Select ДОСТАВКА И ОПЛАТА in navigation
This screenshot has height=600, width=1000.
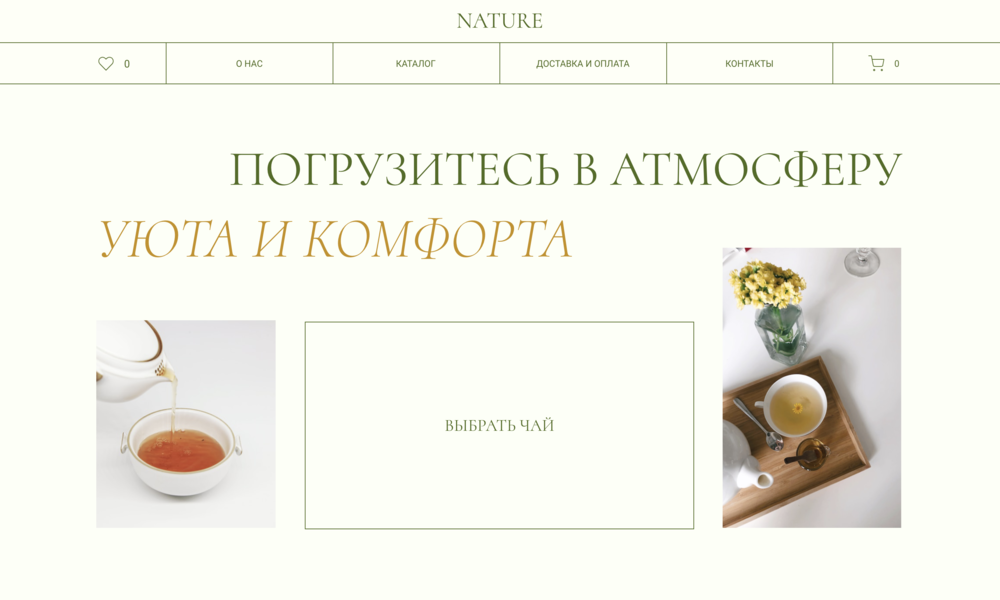pyautogui.click(x=582, y=64)
